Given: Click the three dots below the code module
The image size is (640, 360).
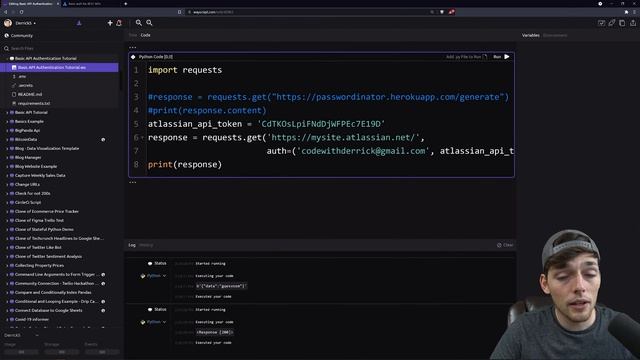Looking at the screenshot, I should click(133, 182).
